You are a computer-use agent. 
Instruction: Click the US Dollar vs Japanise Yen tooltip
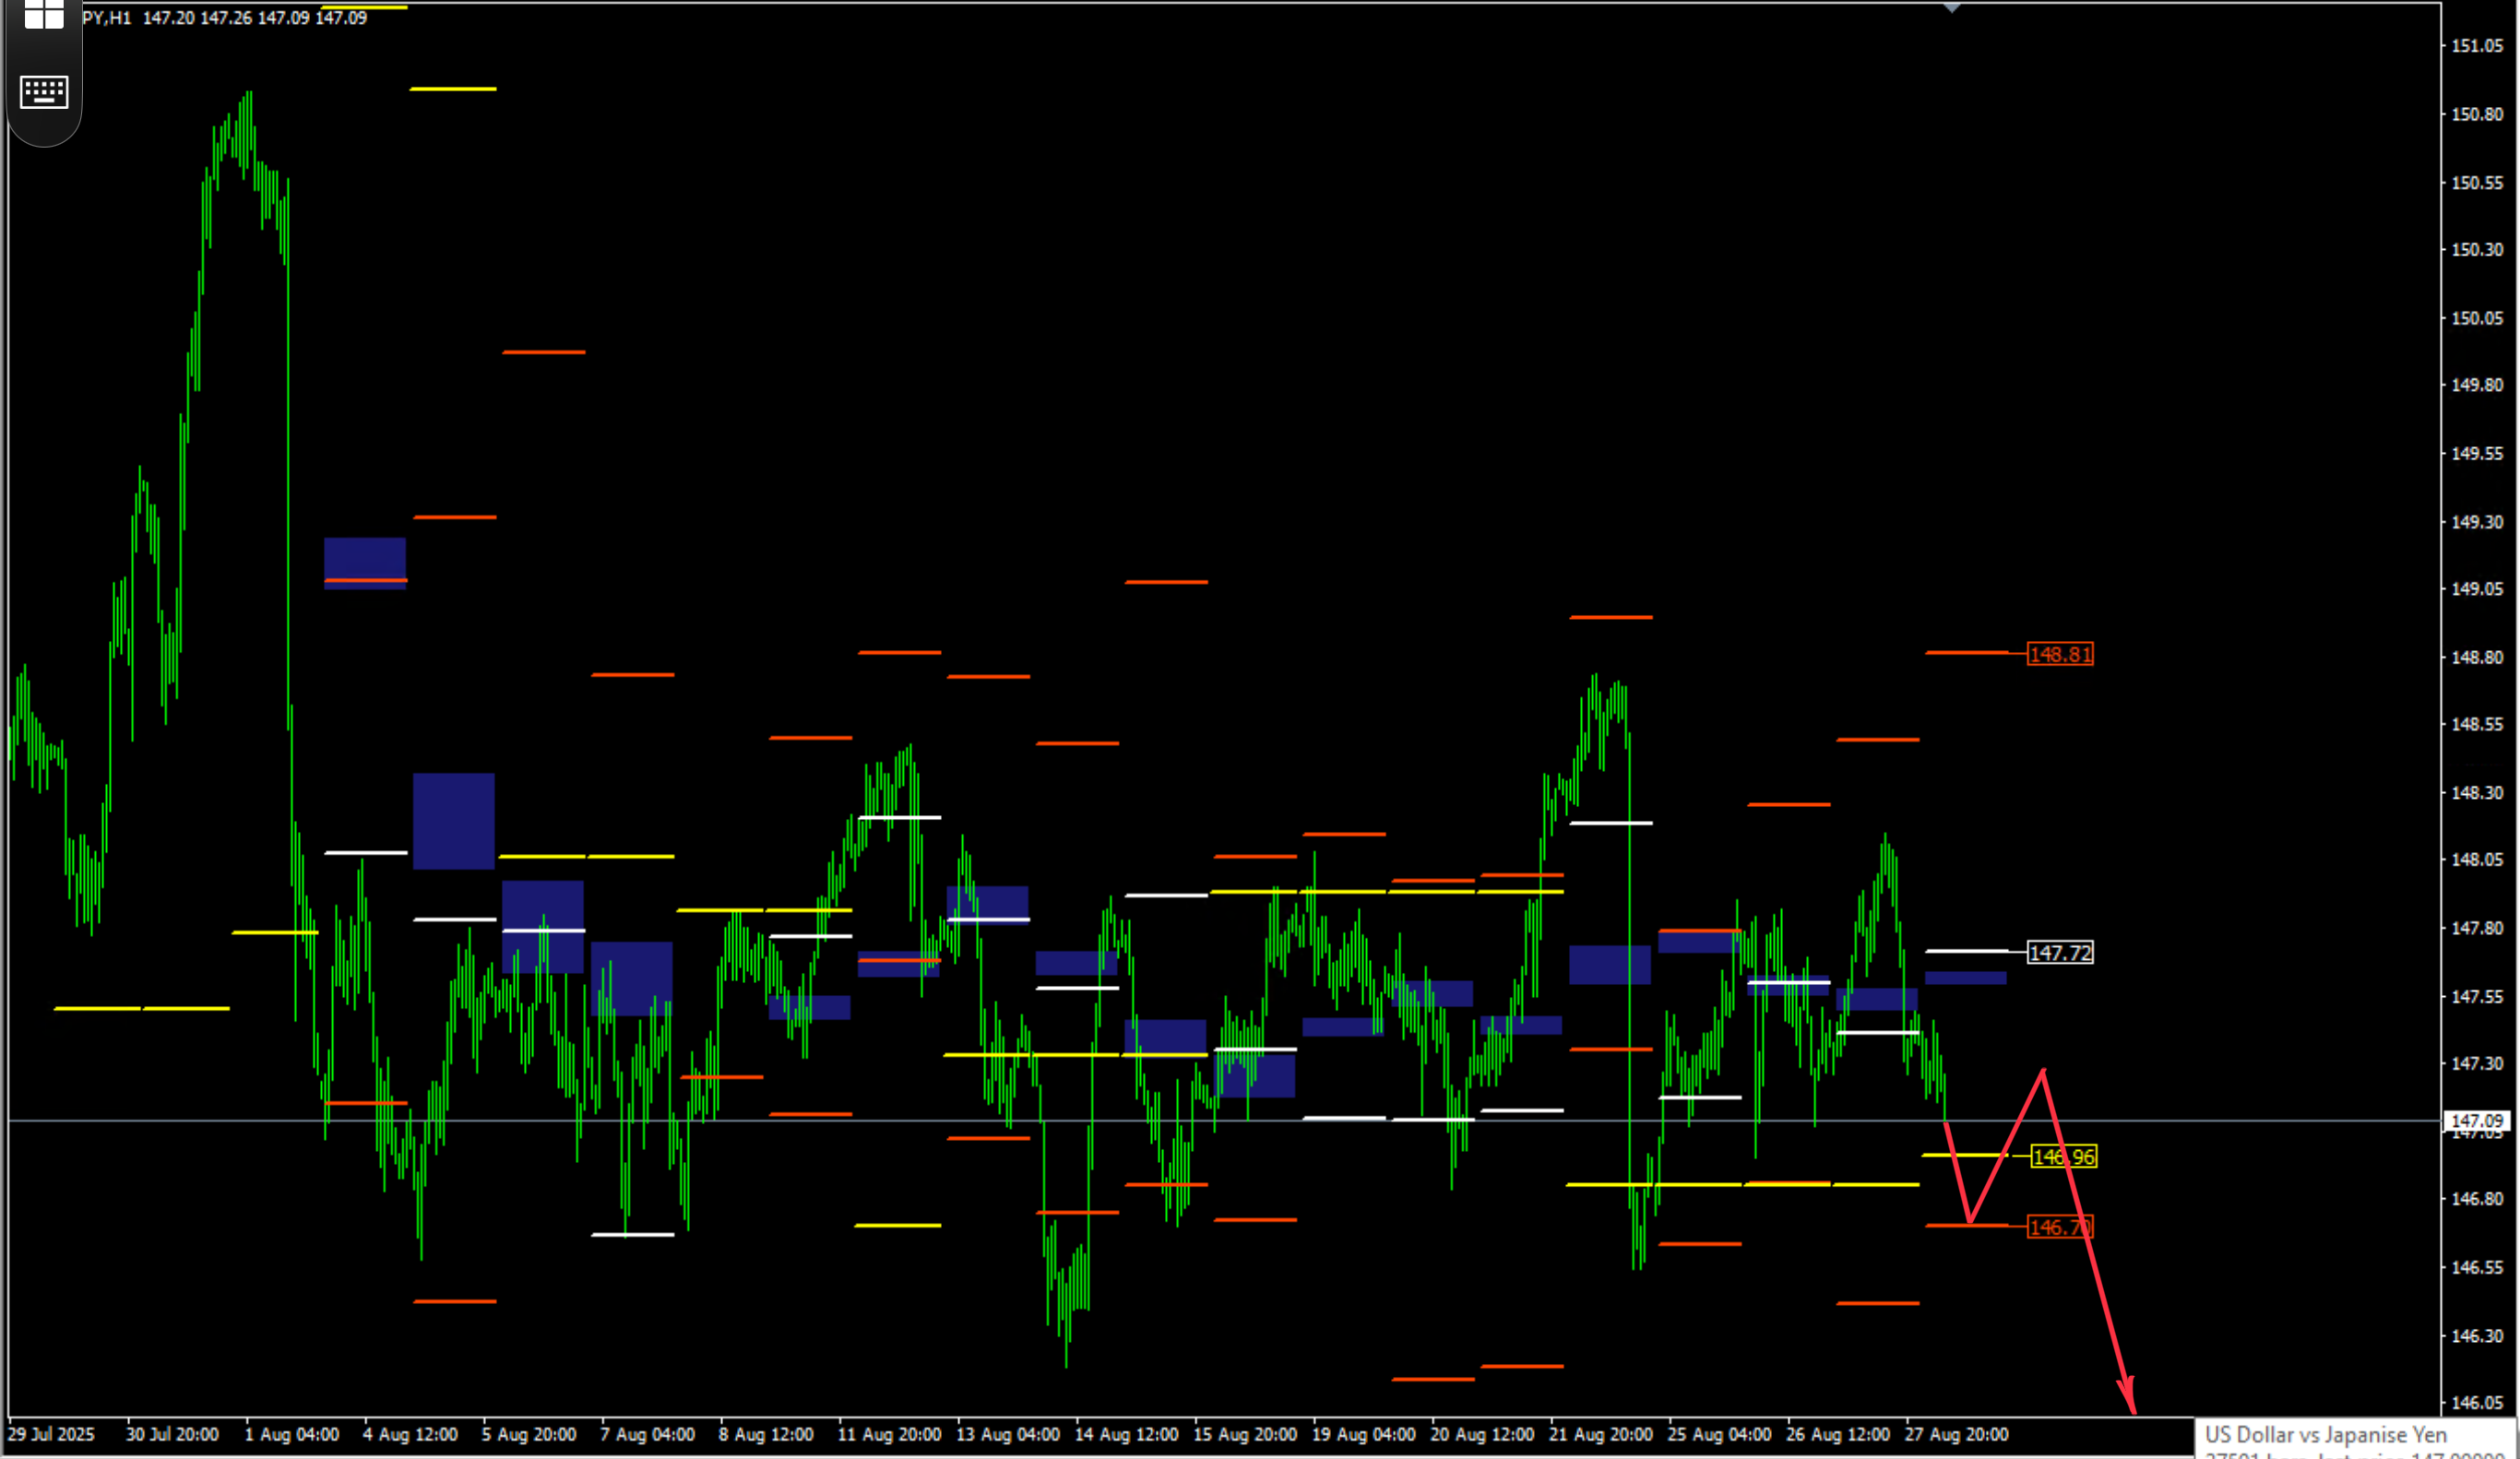point(2326,1434)
